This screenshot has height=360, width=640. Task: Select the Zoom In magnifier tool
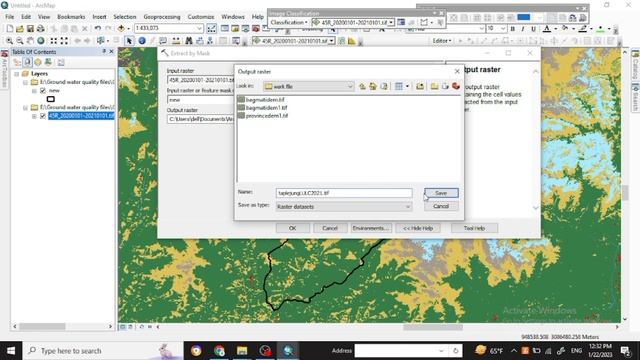[9, 41]
